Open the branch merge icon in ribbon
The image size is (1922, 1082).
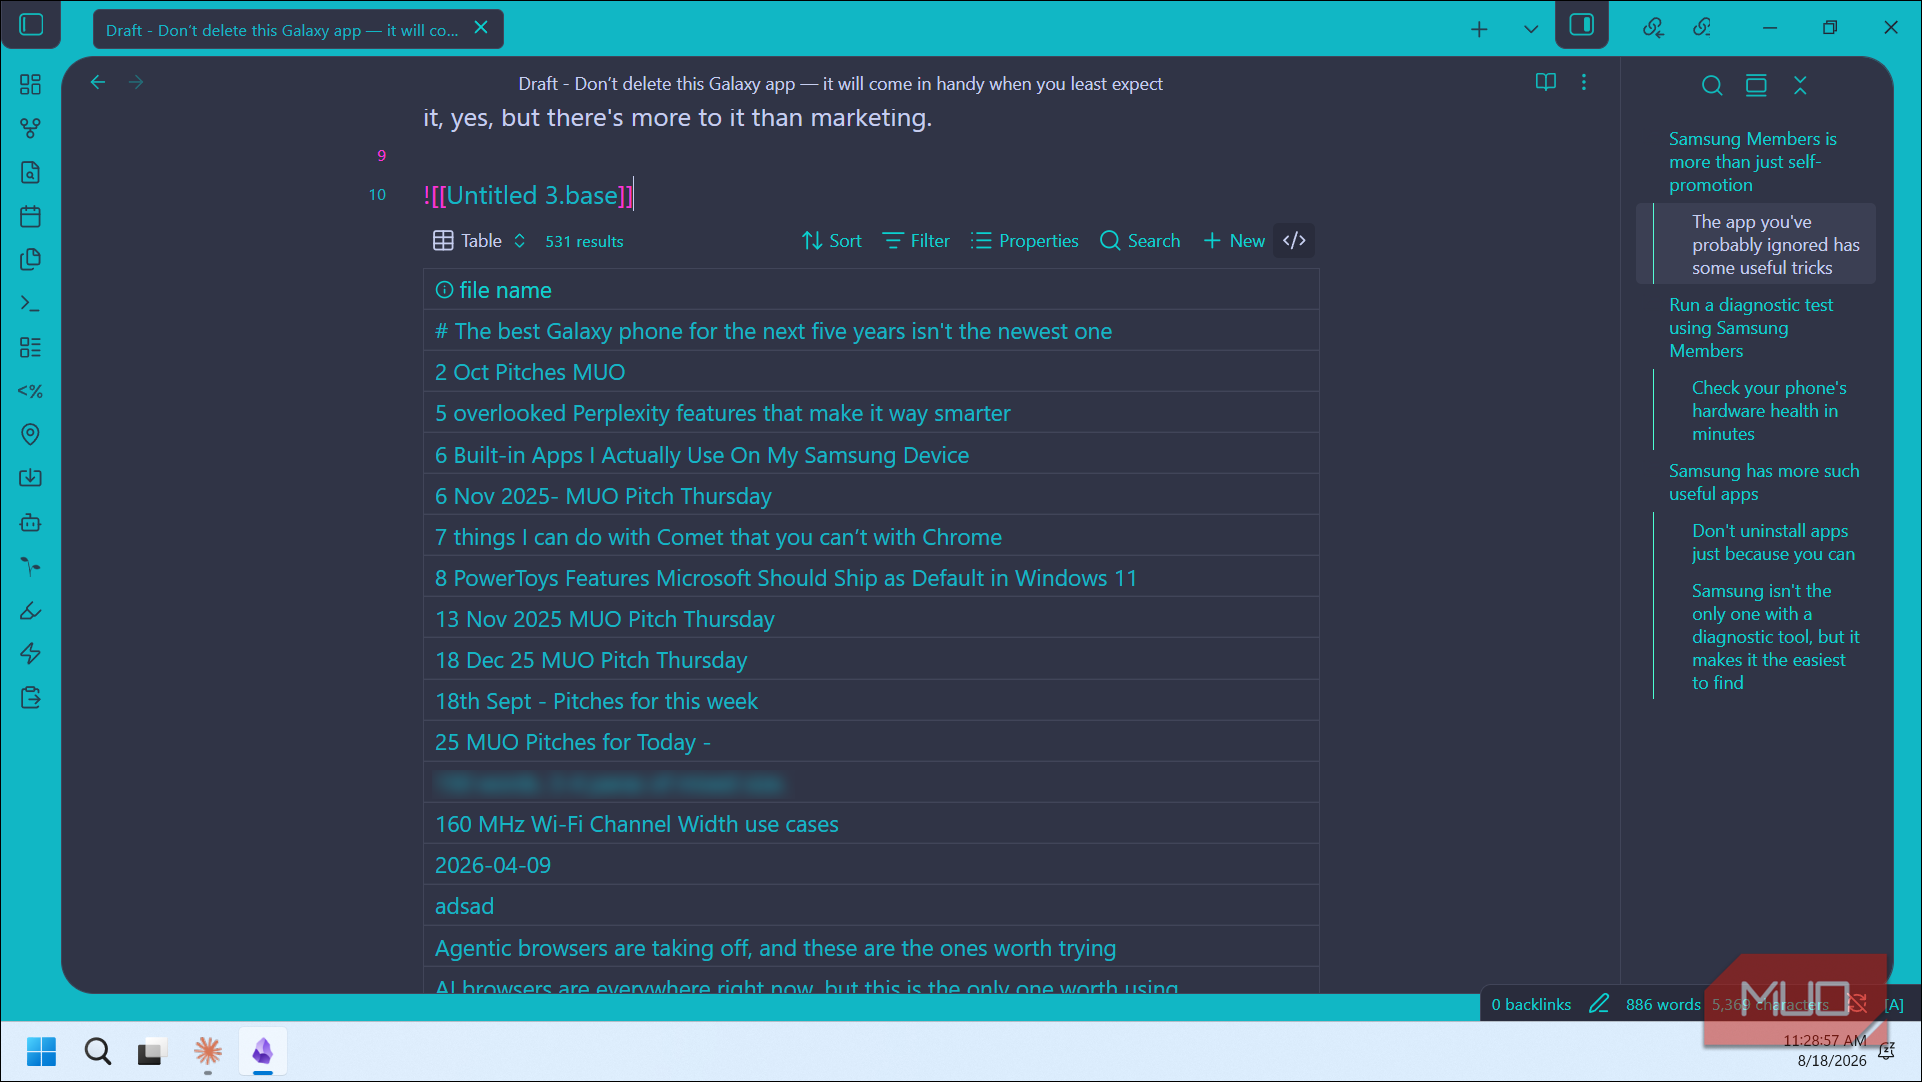coord(31,566)
